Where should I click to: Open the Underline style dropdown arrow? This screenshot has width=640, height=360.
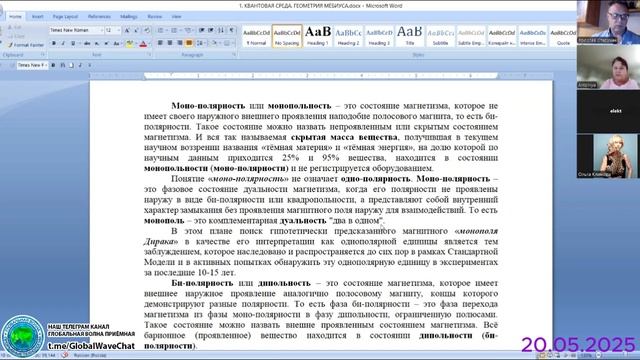click(x=80, y=43)
